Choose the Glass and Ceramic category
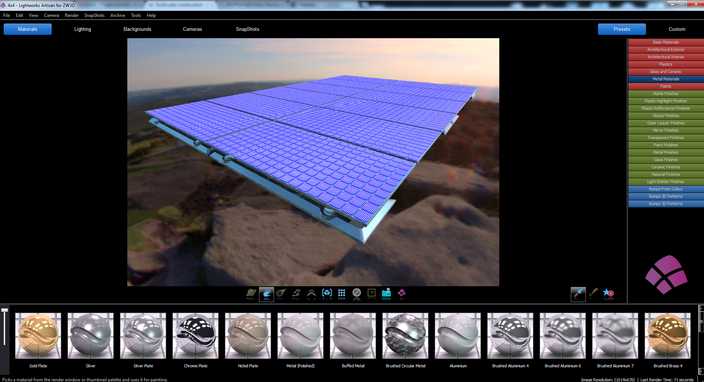This screenshot has height=382, width=704. (665, 71)
